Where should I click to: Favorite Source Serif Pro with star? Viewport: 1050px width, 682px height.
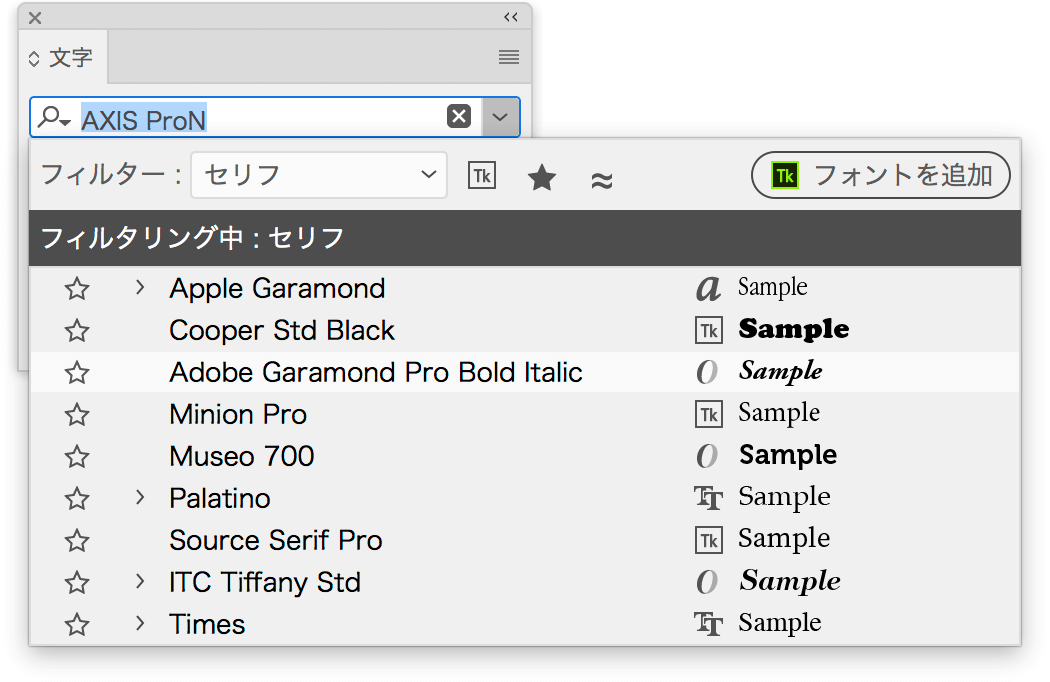tap(77, 541)
